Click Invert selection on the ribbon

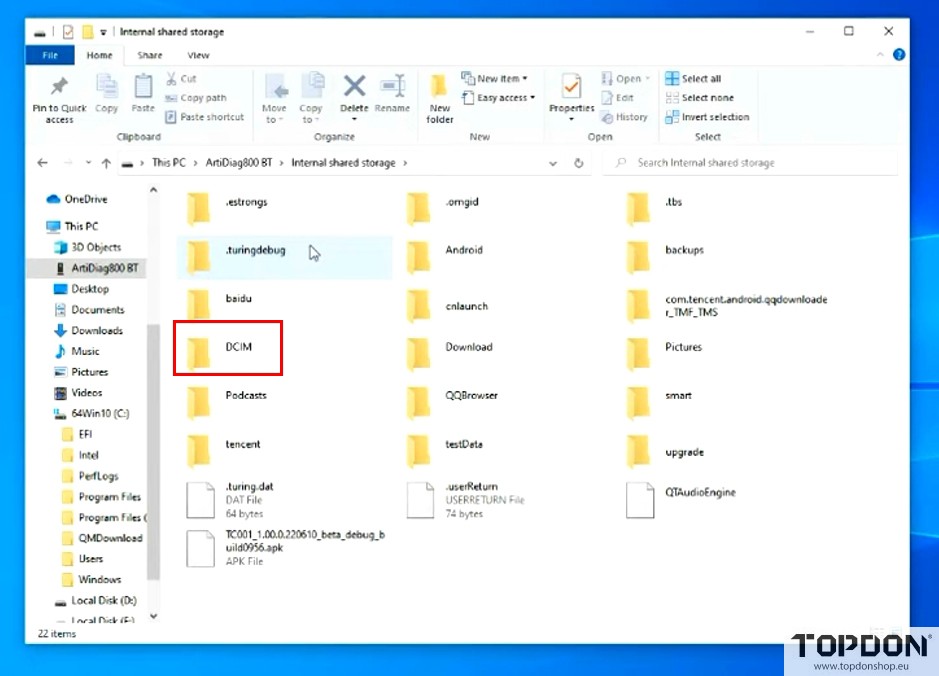pyautogui.click(x=707, y=116)
